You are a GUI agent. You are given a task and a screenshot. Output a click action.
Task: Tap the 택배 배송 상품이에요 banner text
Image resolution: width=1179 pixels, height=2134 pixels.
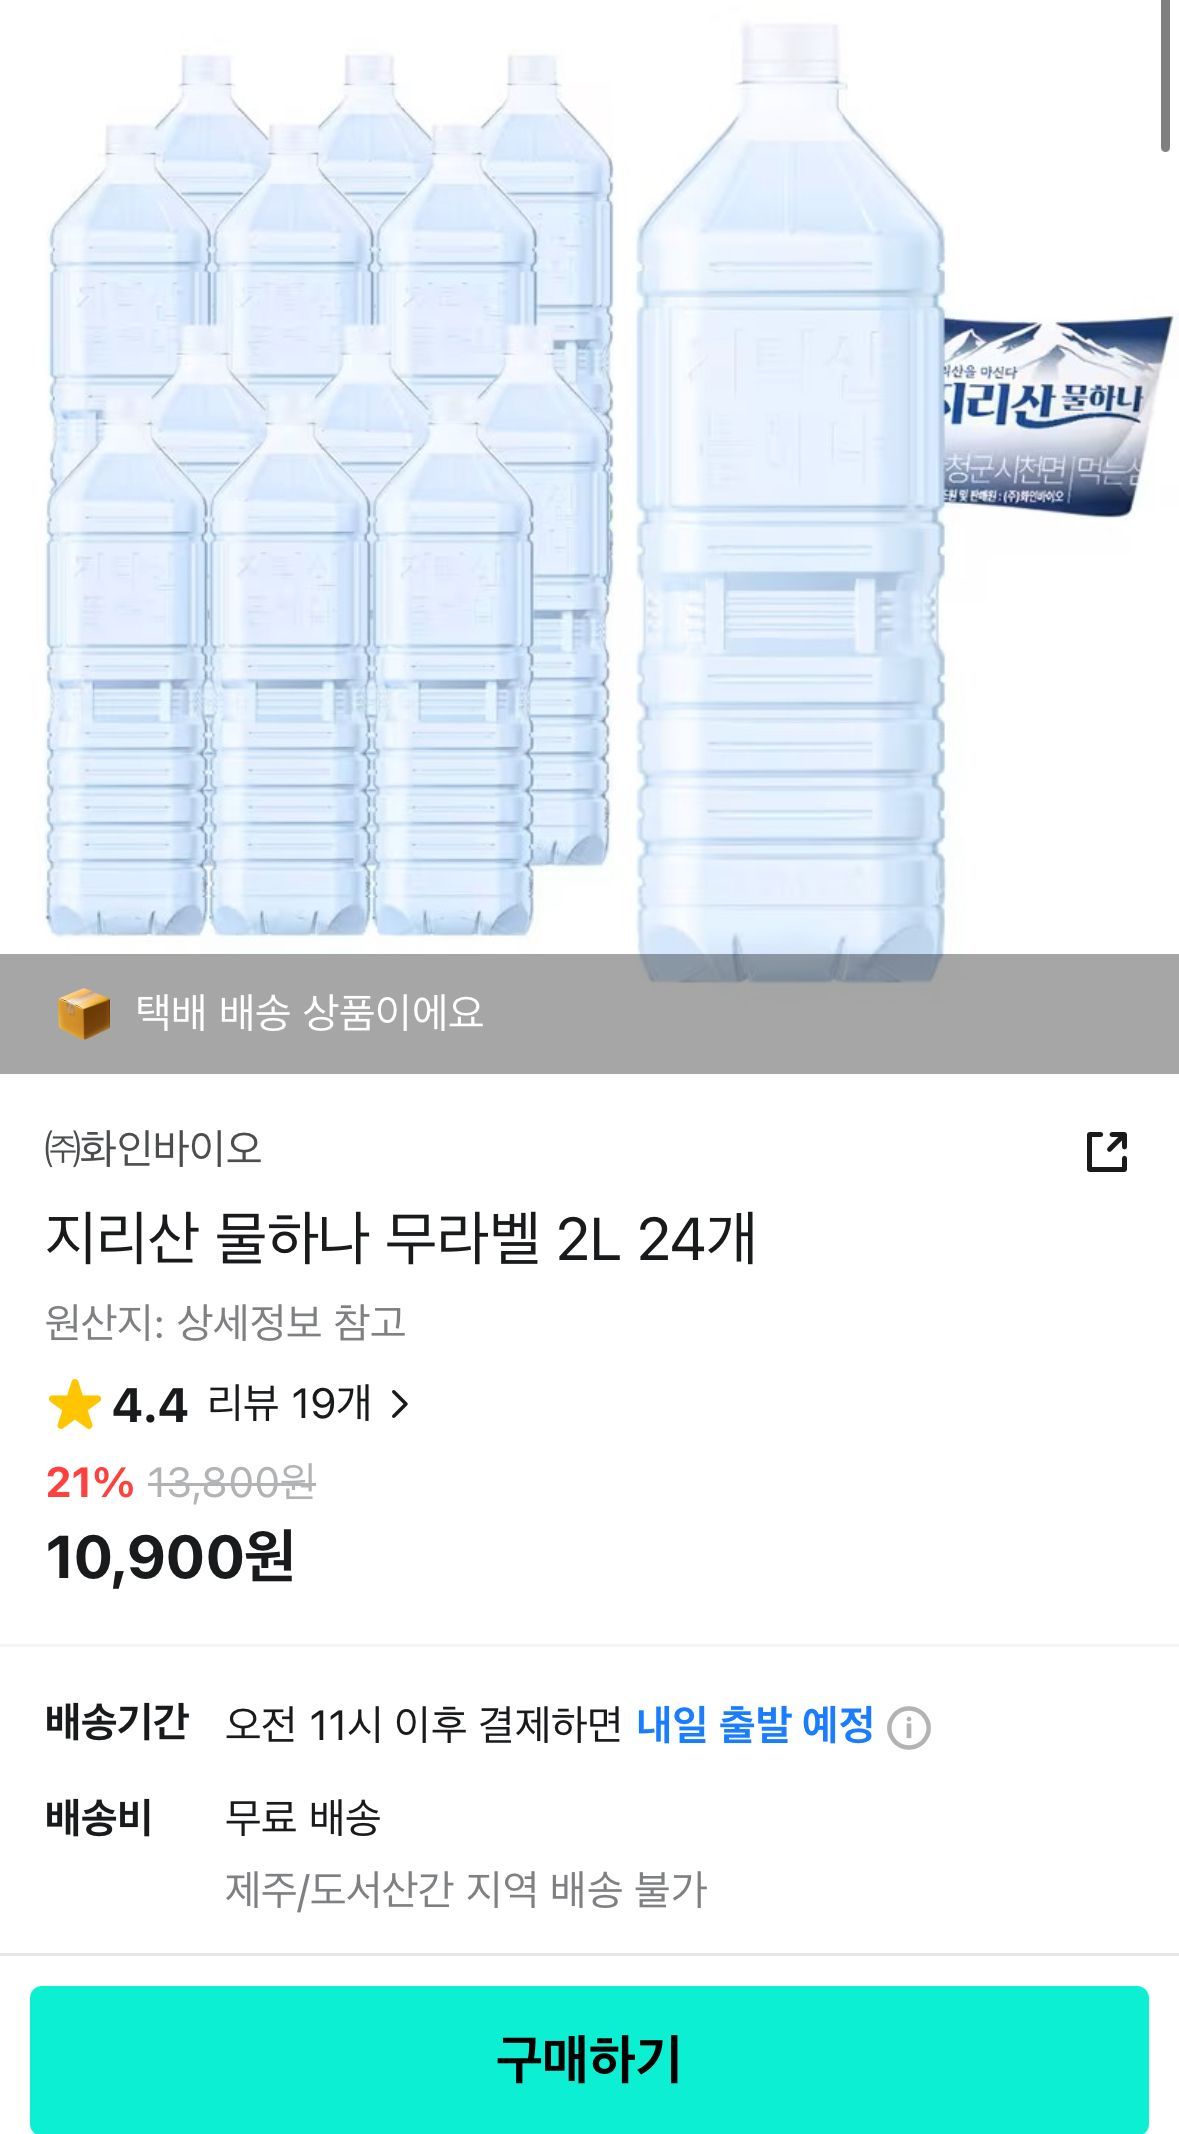tap(310, 1013)
